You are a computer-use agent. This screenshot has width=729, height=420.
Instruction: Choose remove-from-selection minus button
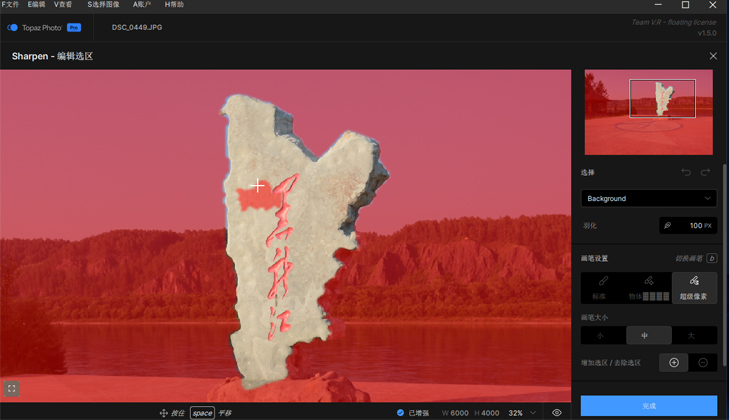703,362
